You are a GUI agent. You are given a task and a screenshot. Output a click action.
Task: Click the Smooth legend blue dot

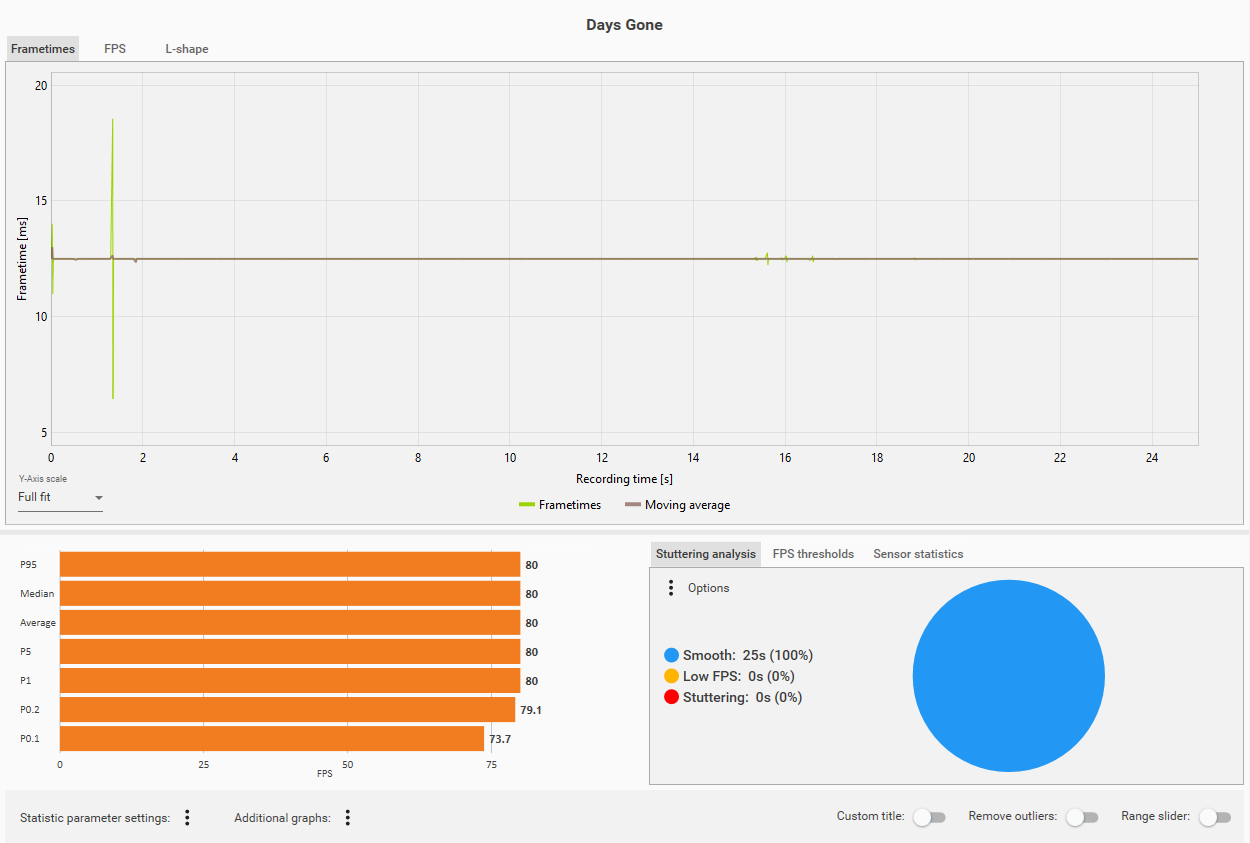[671, 655]
